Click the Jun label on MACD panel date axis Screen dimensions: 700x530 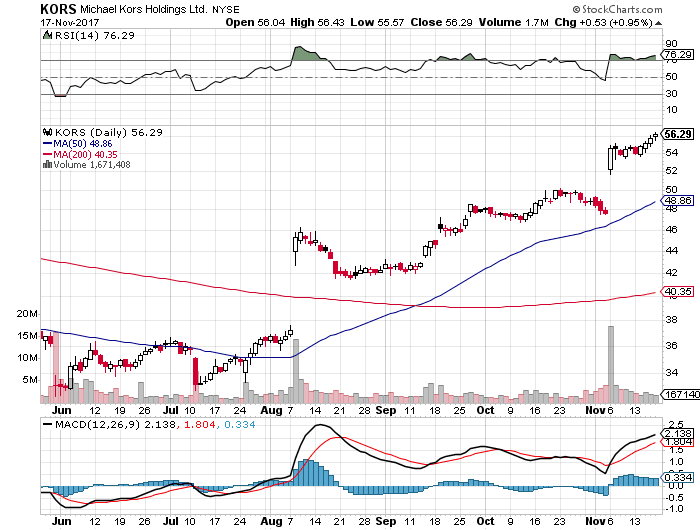[x=61, y=521]
